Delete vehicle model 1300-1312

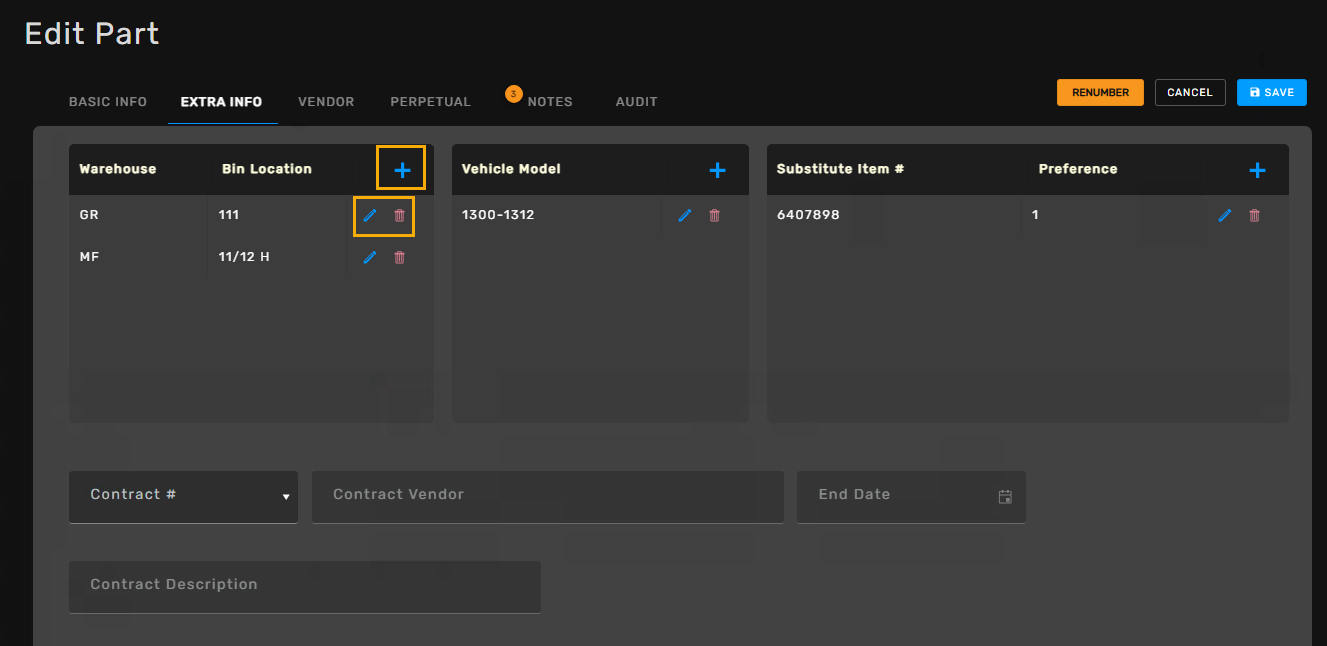714,216
